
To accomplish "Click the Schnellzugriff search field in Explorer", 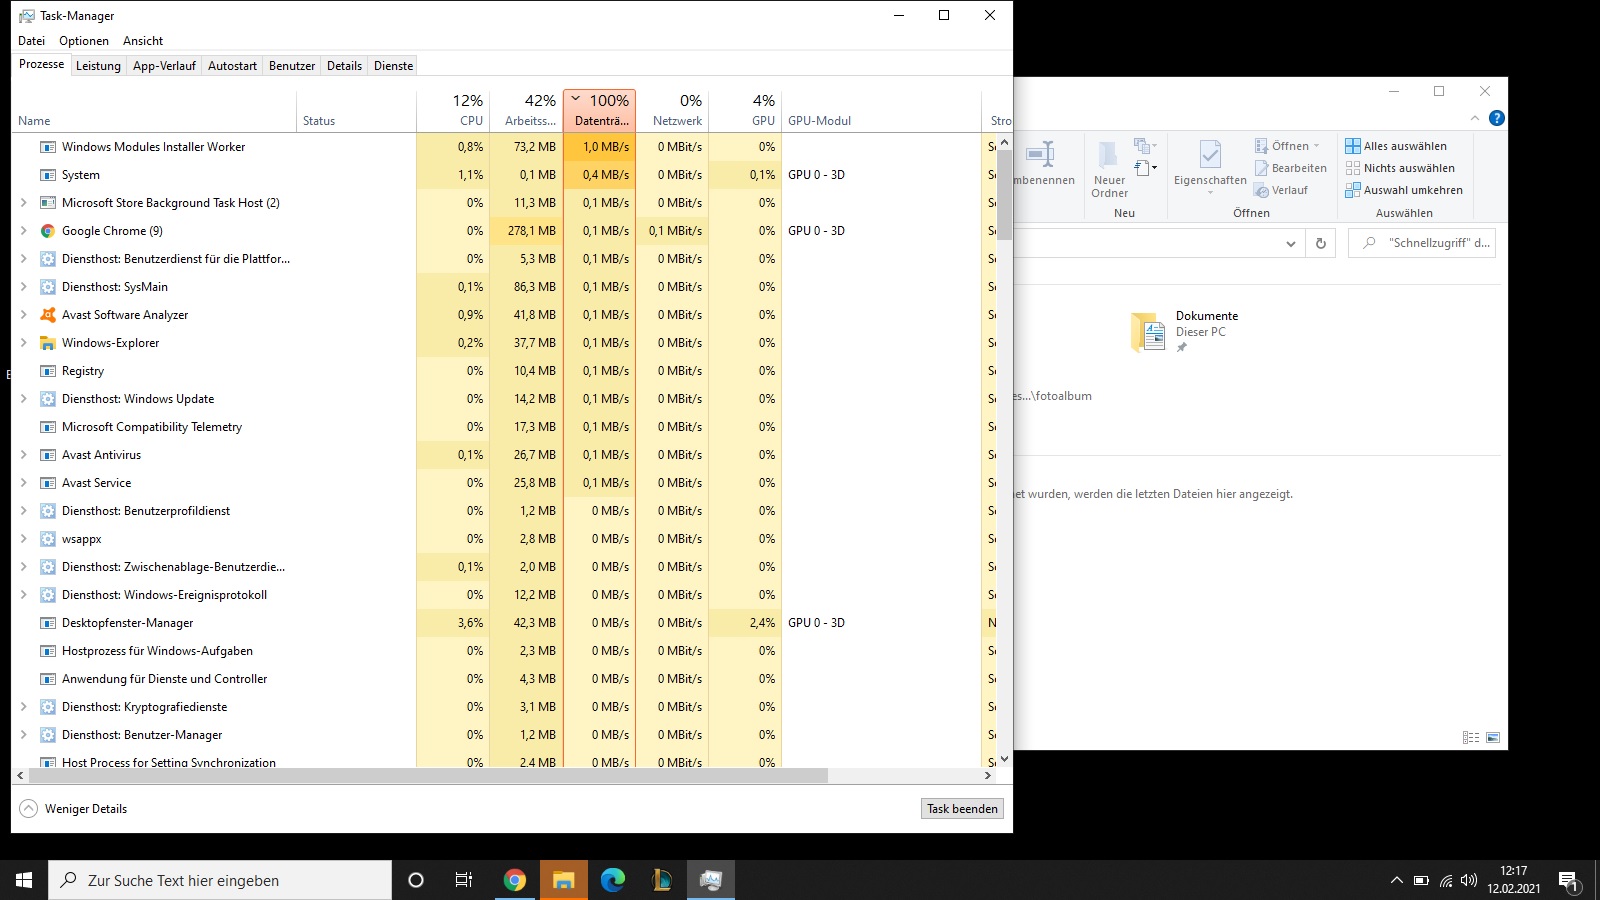I will tap(1422, 243).
